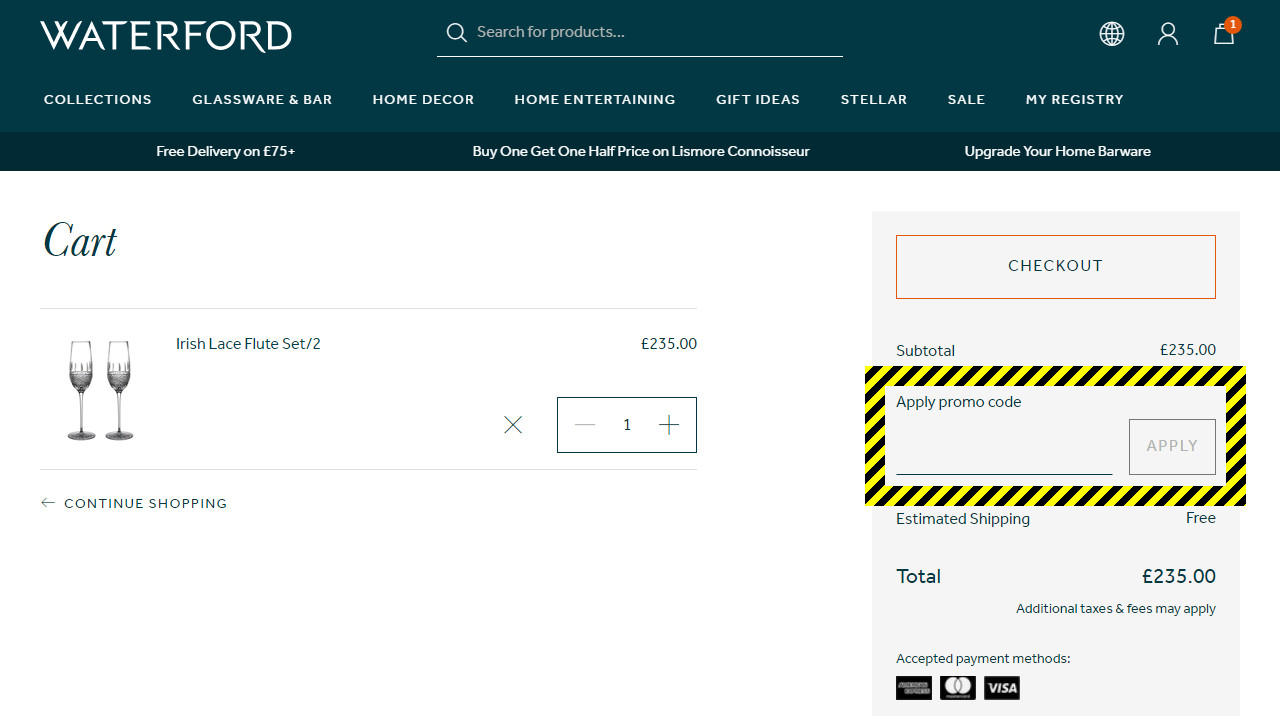Click the Subtotal £235.00 amount
Screen dimensions: 1280x720
tap(1188, 350)
